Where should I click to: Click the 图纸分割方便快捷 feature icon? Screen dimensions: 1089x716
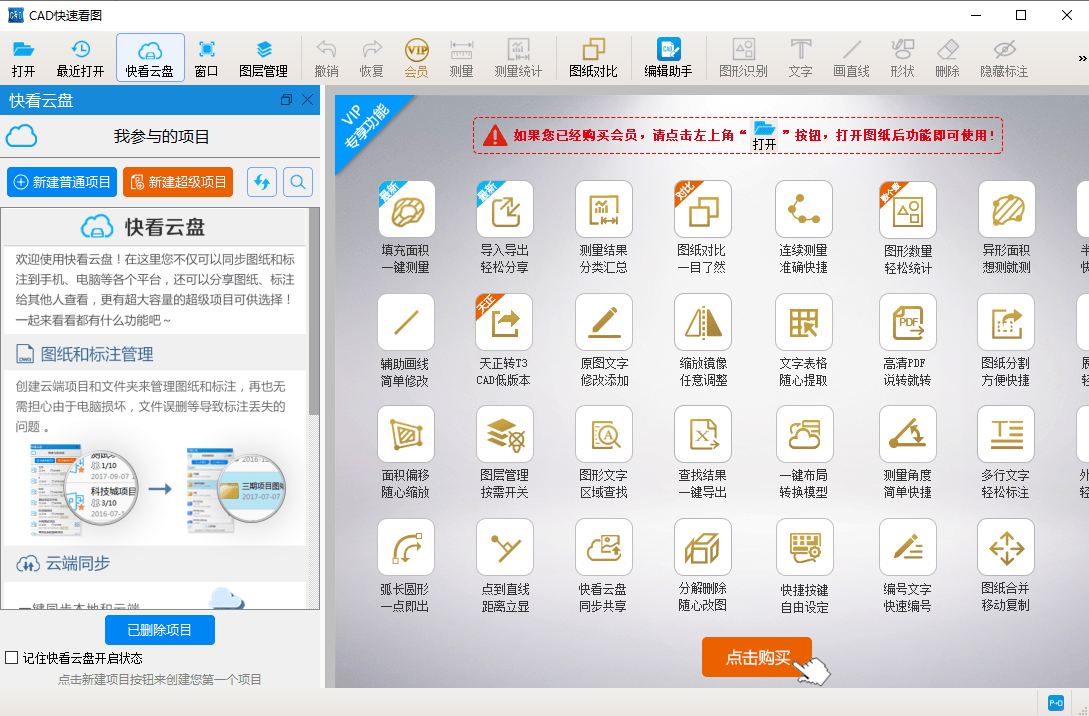click(1006, 322)
